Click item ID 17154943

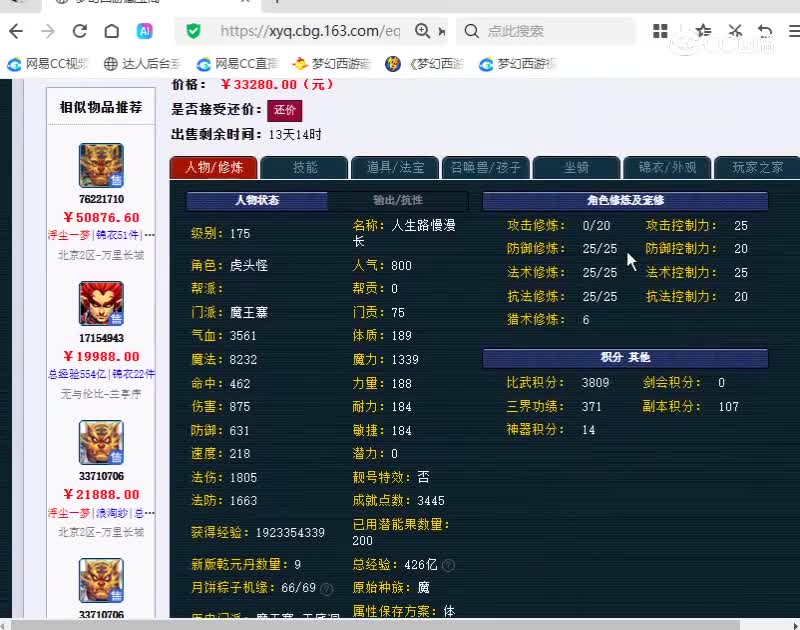[101, 338]
